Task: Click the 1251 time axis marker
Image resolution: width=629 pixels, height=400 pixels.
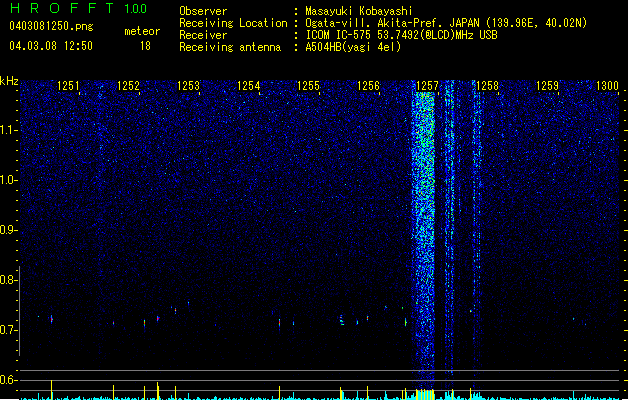Action: [x=68, y=85]
